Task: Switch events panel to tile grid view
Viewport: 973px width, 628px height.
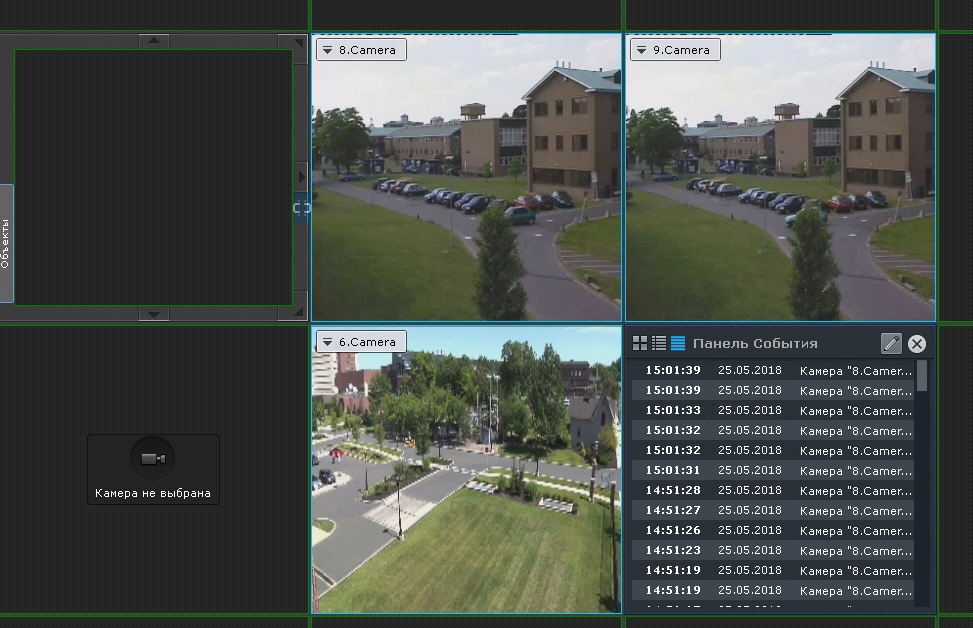Action: click(641, 343)
